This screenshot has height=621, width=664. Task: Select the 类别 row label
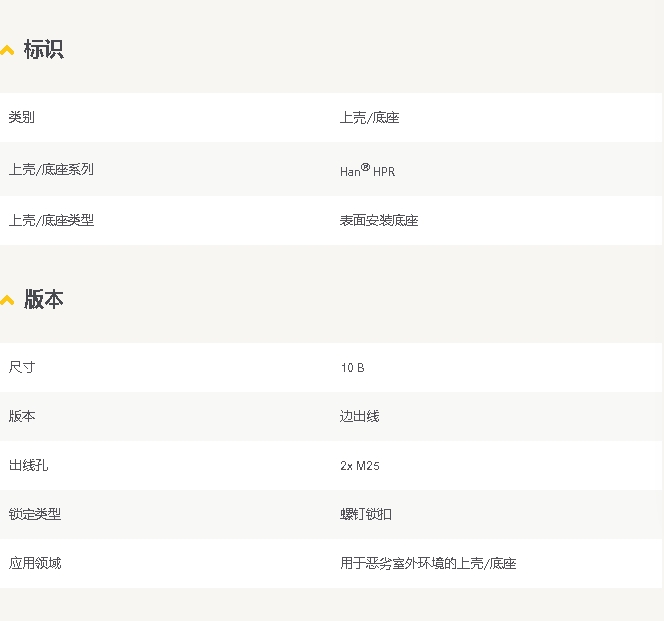[x=22, y=117]
